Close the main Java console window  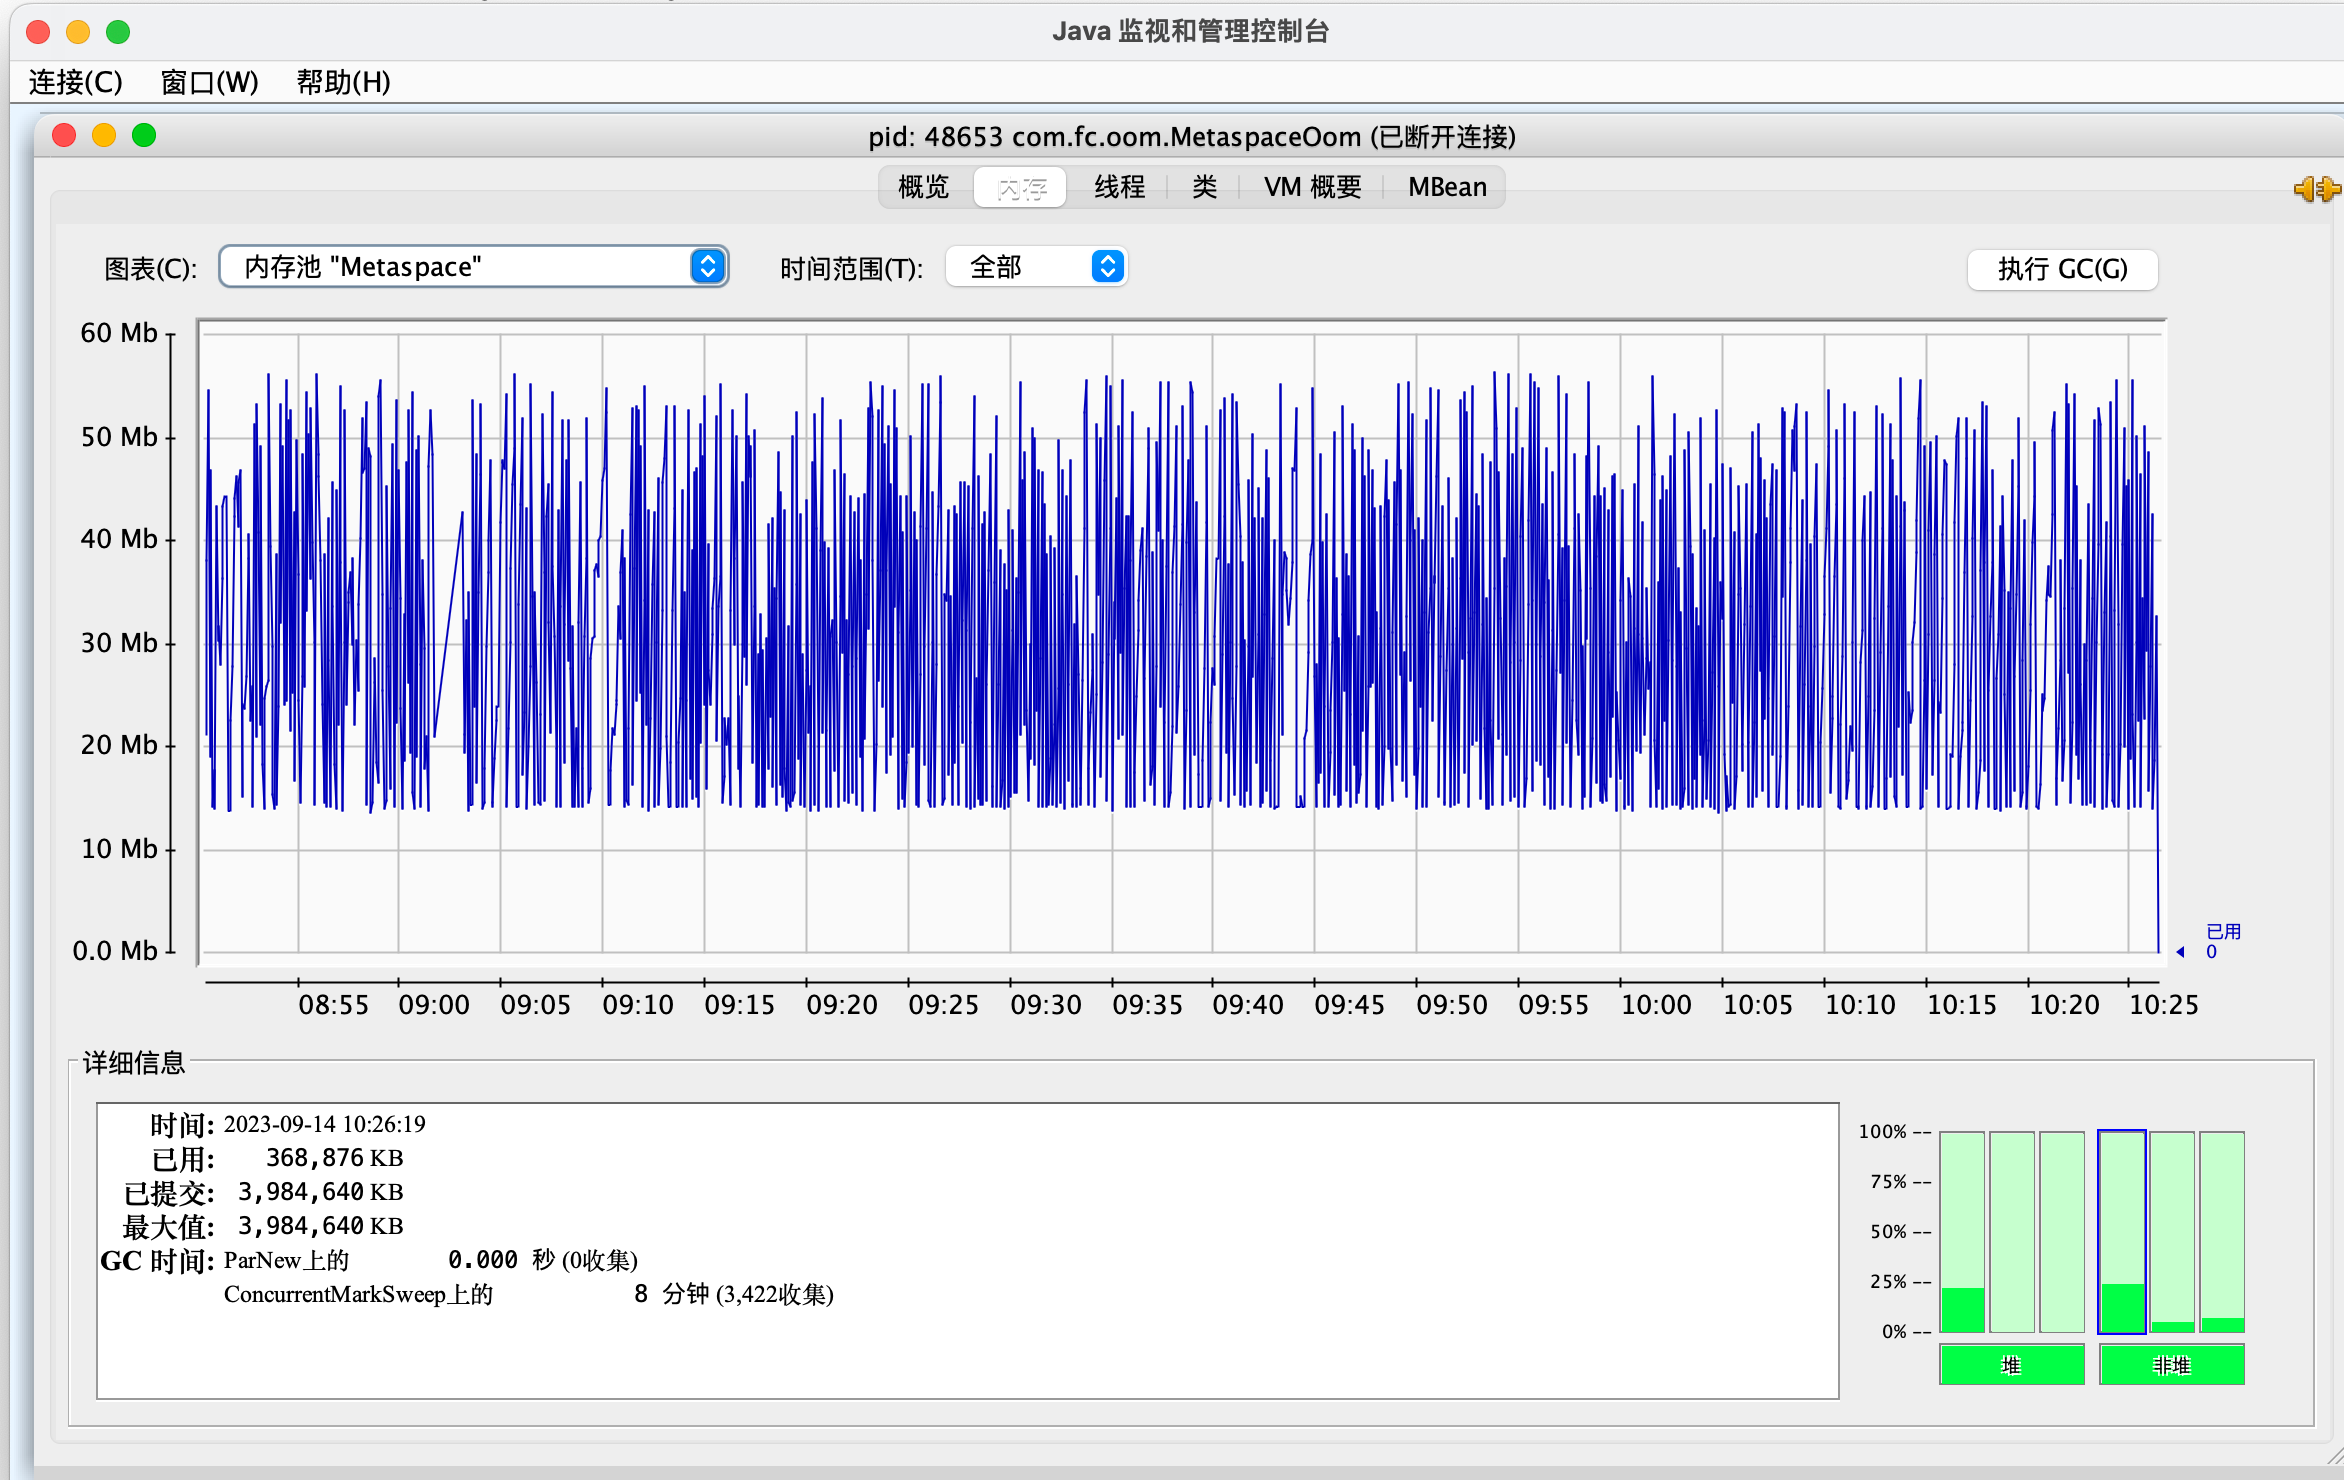[x=38, y=32]
